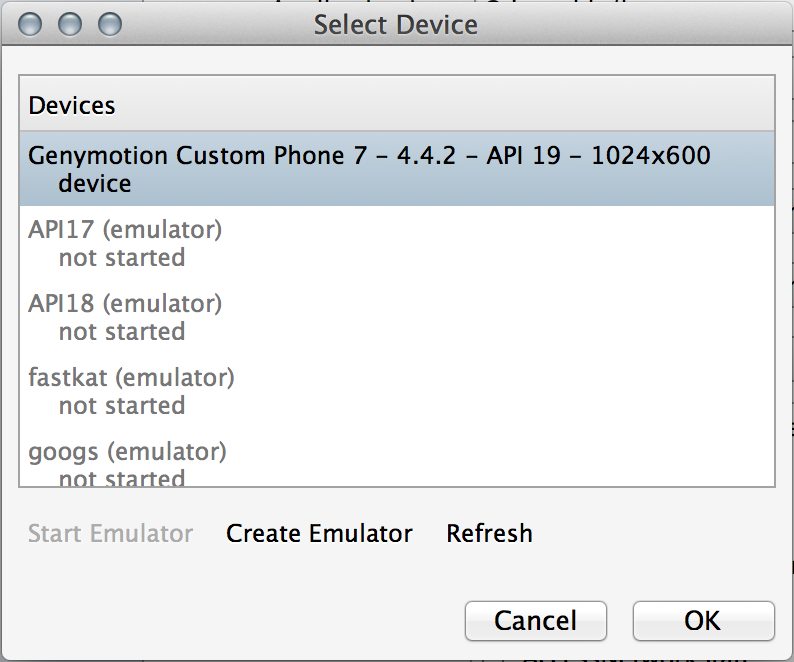The width and height of the screenshot is (794, 662).
Task: Click the 'device' status under Genymotion
Action: coord(95,184)
